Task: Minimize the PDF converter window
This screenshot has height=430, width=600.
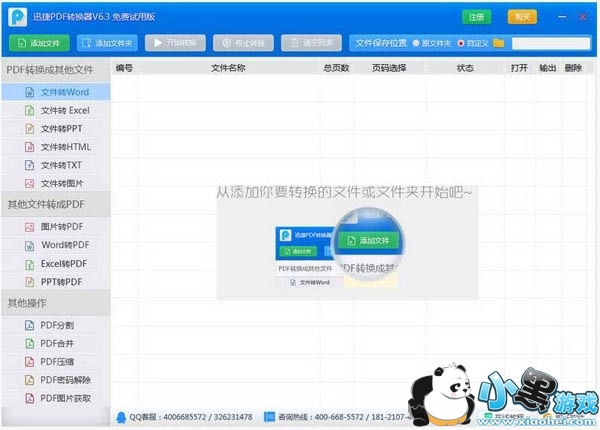Action: (562, 17)
